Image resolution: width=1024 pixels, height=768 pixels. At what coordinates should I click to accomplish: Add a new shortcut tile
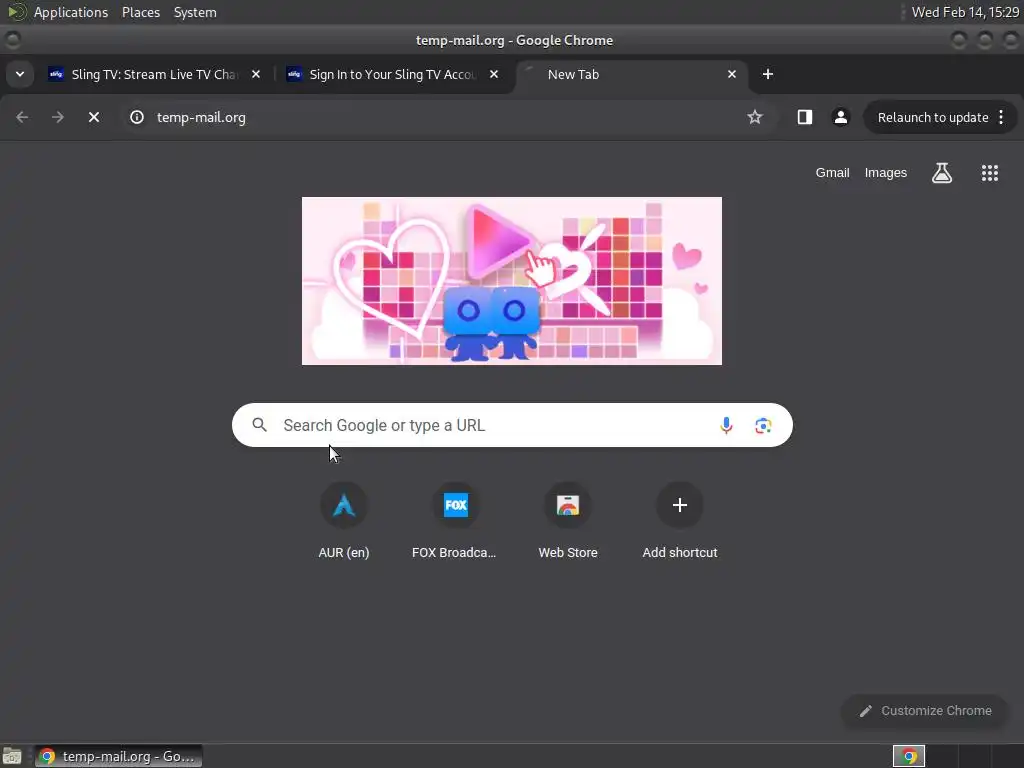coord(679,521)
